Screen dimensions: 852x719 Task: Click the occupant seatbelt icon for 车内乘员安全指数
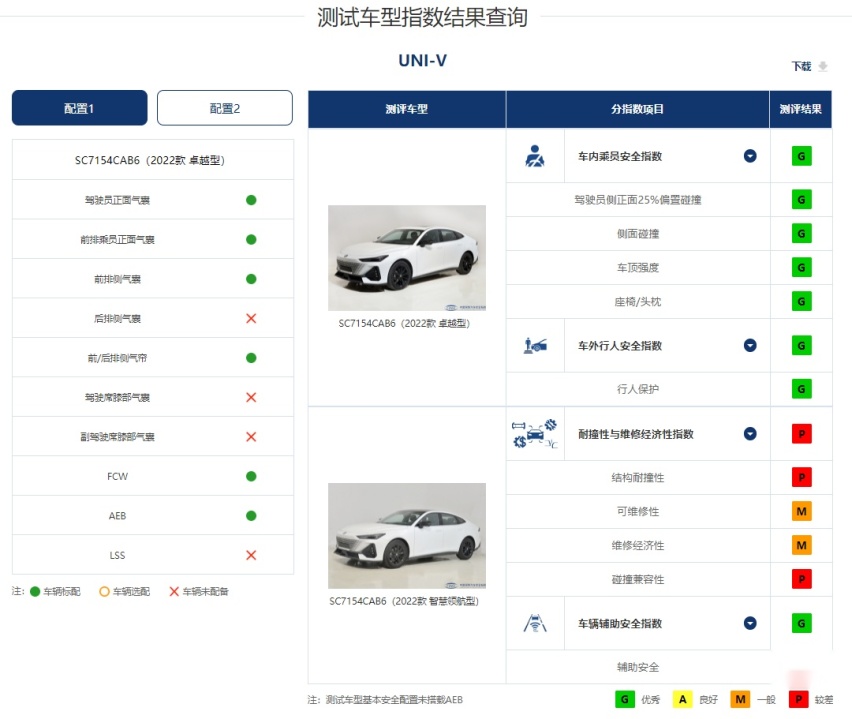[535, 156]
